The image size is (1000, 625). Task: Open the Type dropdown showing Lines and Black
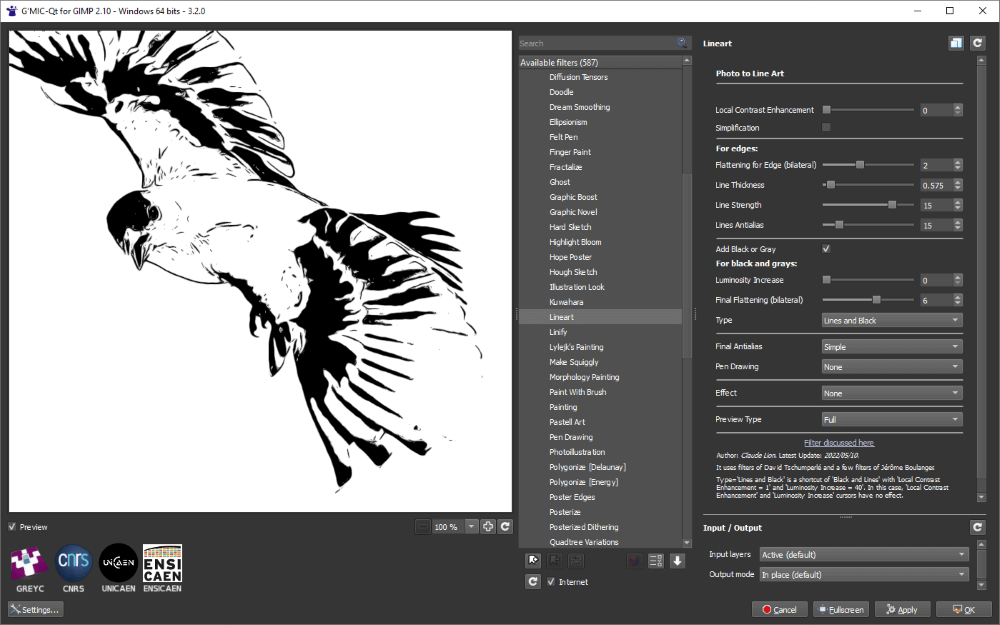(891, 320)
